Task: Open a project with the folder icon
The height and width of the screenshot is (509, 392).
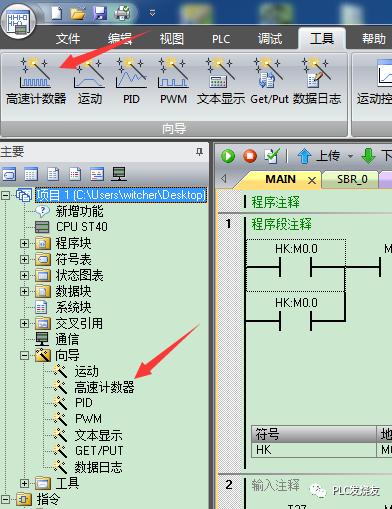Action: coord(78,14)
